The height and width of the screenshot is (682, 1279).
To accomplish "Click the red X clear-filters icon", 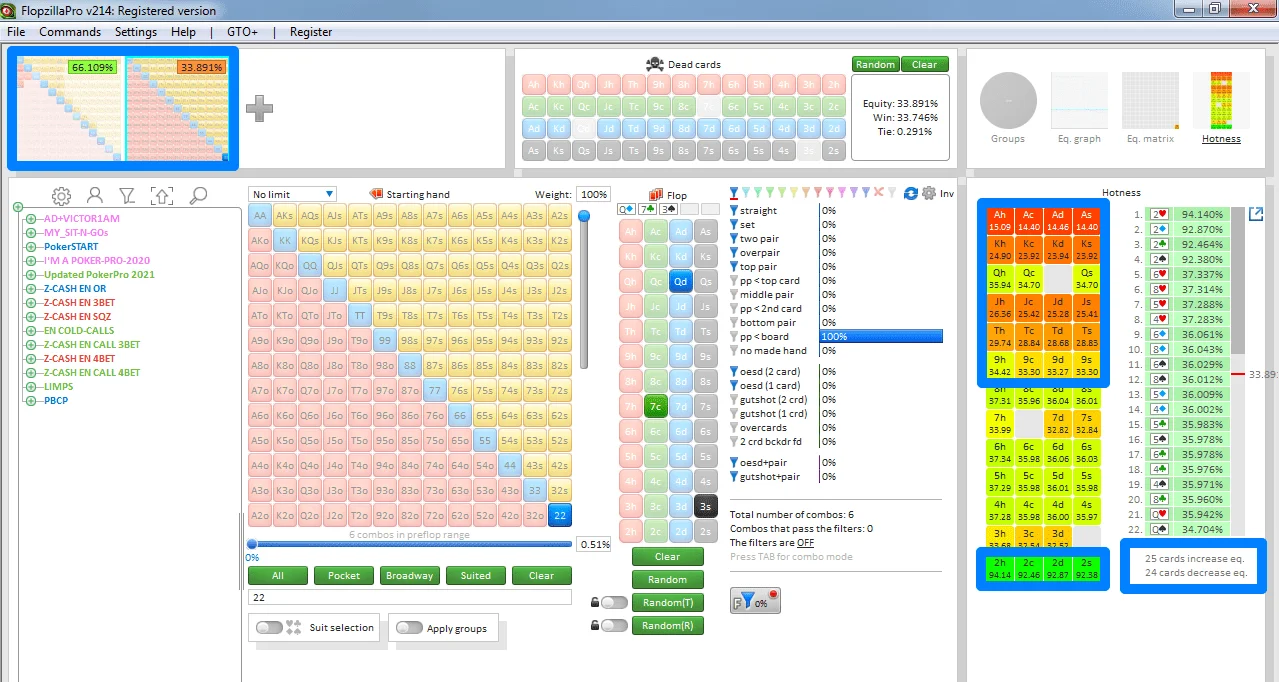I will 879,193.
